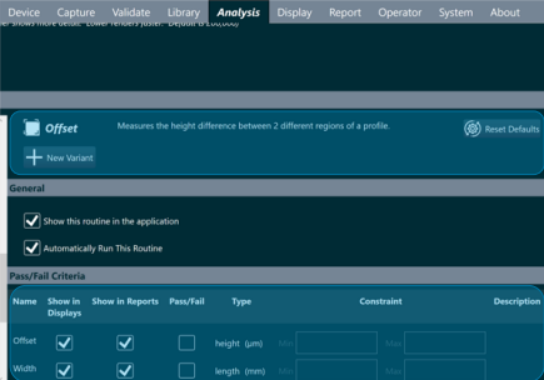Switch to the Capture tab
544x380 pixels.
(76, 12)
